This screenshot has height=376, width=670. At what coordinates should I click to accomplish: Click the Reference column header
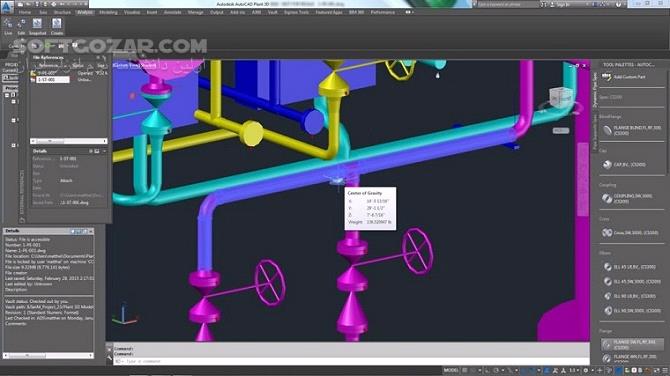[x=49, y=65]
